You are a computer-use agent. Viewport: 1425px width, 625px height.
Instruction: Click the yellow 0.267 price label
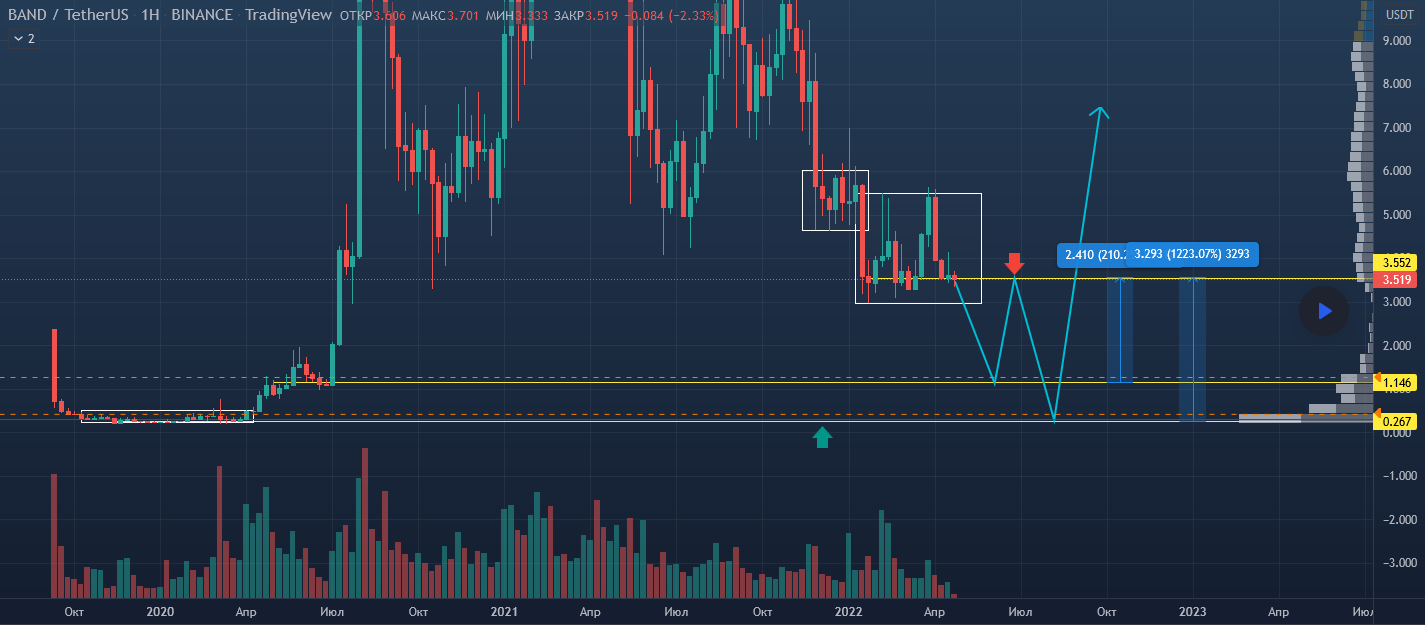tap(1396, 421)
